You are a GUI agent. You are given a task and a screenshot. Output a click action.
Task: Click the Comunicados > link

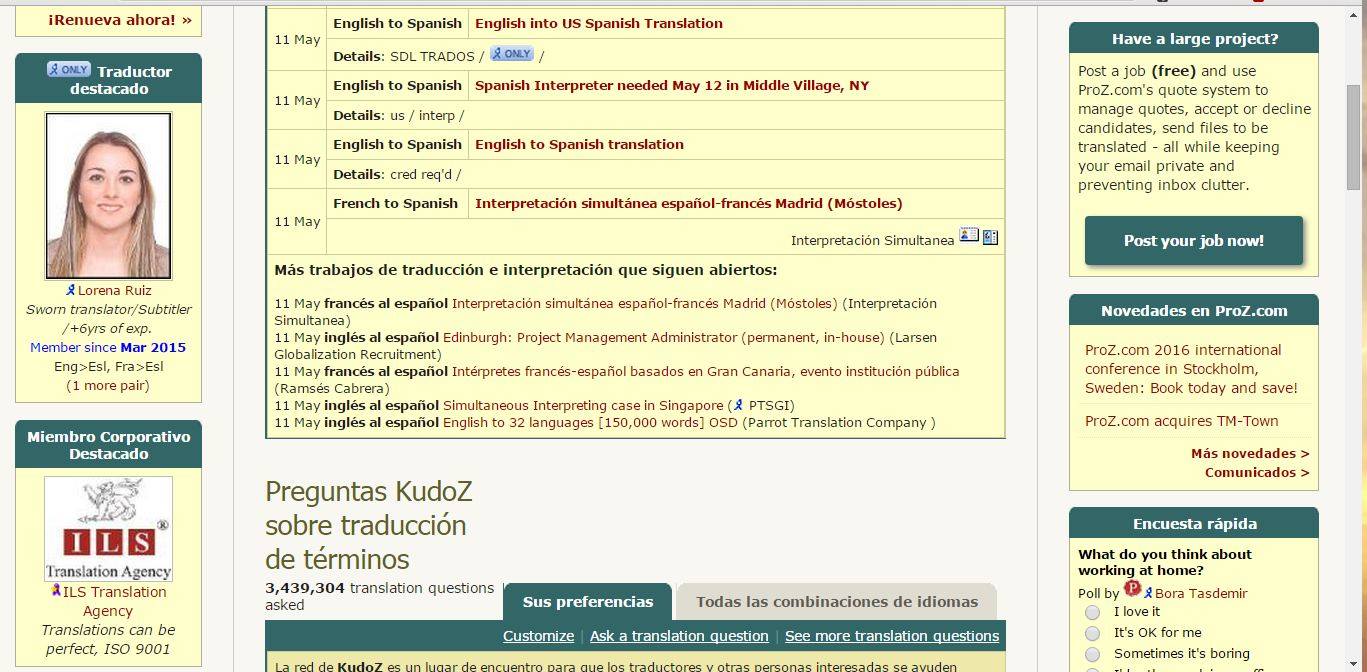point(1257,473)
